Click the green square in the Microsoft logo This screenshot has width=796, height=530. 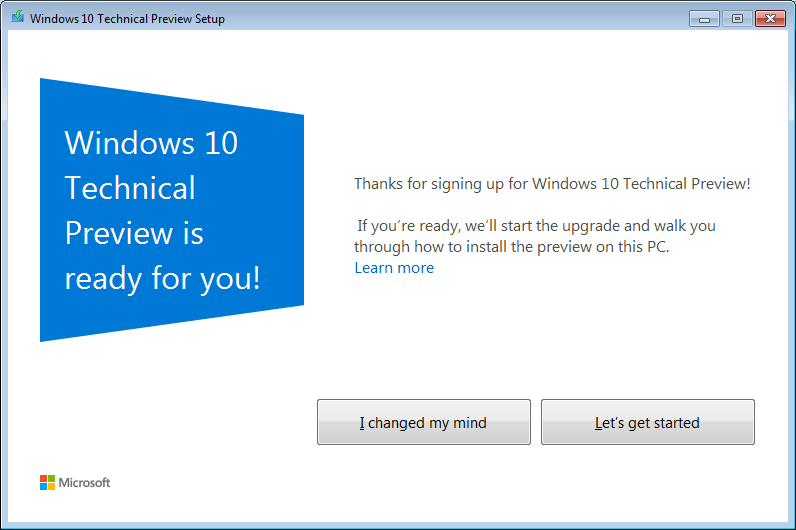[x=51, y=479]
